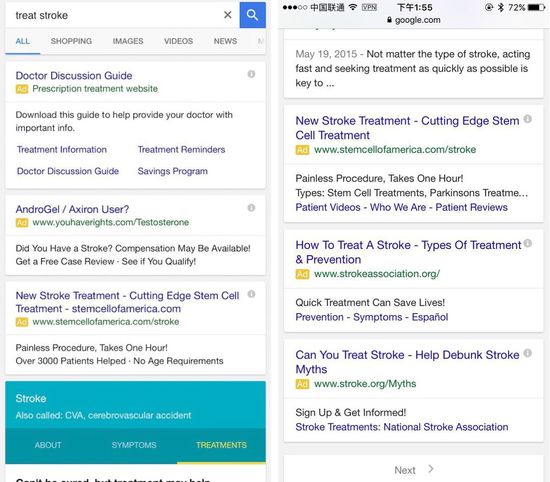The width and height of the screenshot is (550, 482).
Task: Open the SYMPTOMS tab in Stroke card
Action: (x=134, y=445)
